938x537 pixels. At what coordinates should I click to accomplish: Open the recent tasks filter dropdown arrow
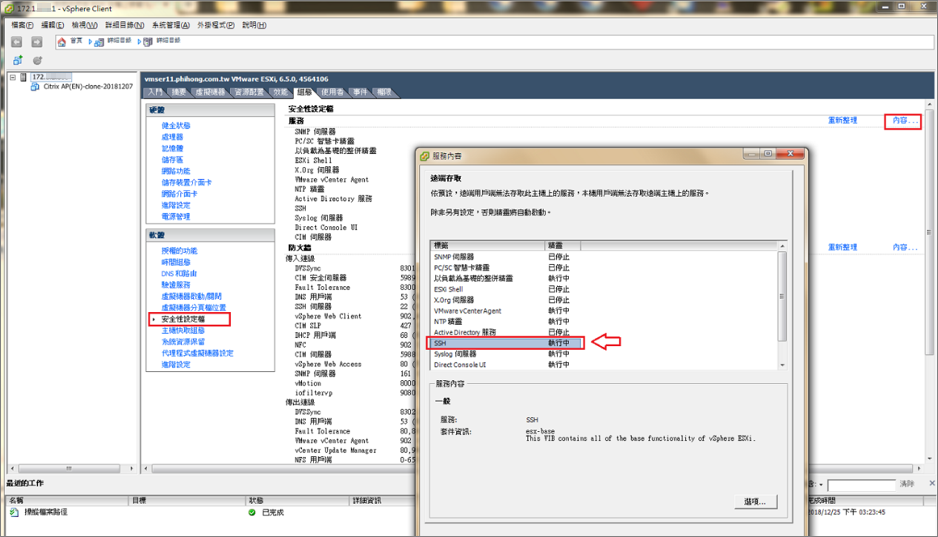pos(821,485)
